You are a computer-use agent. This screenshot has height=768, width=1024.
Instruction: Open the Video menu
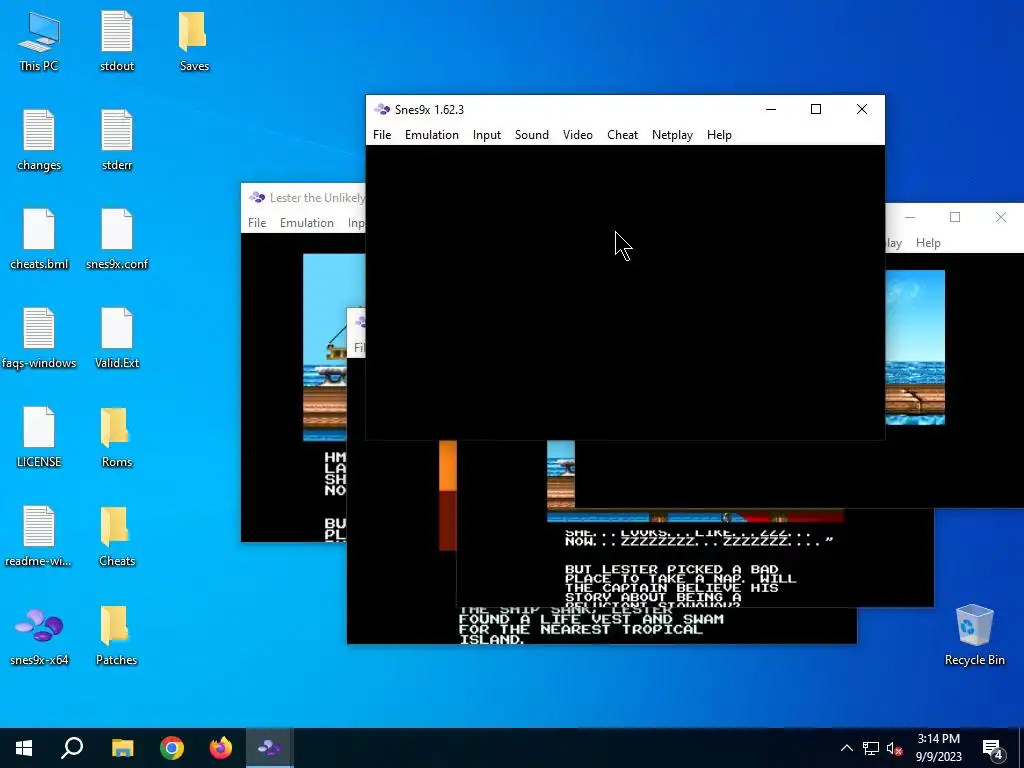[x=578, y=135]
